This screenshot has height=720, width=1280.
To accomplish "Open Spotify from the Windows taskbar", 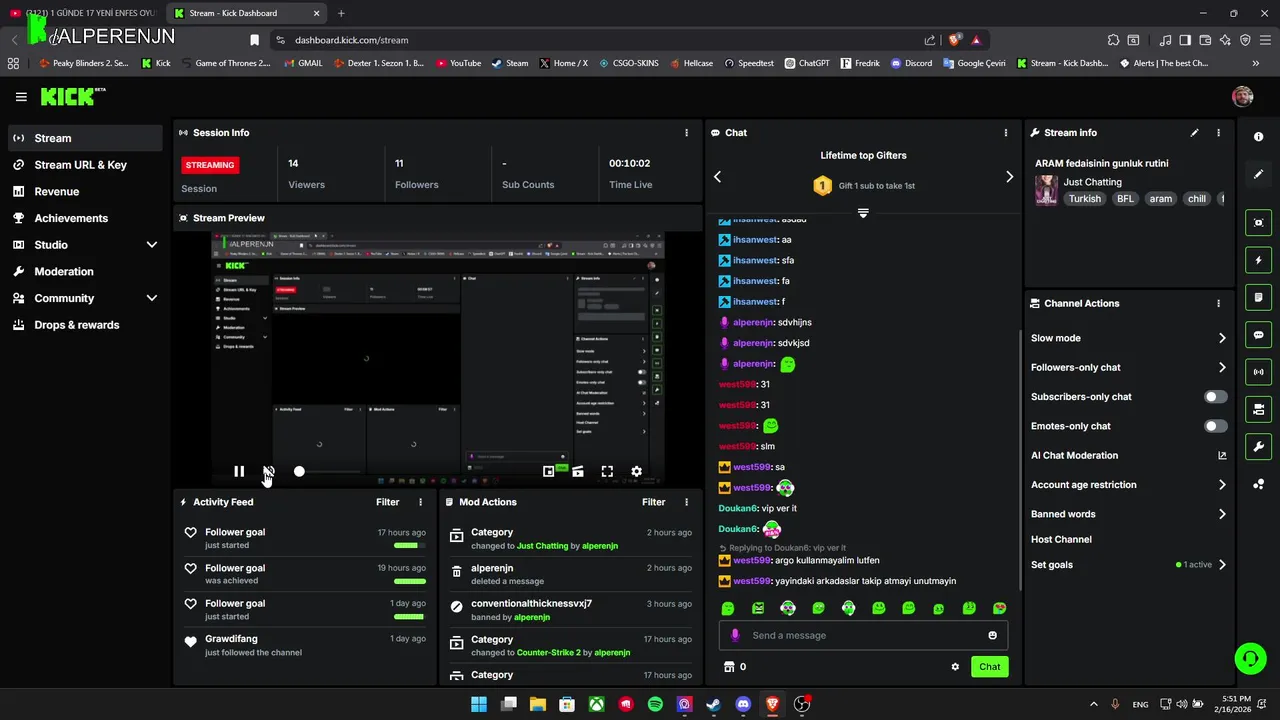I will (655, 704).
